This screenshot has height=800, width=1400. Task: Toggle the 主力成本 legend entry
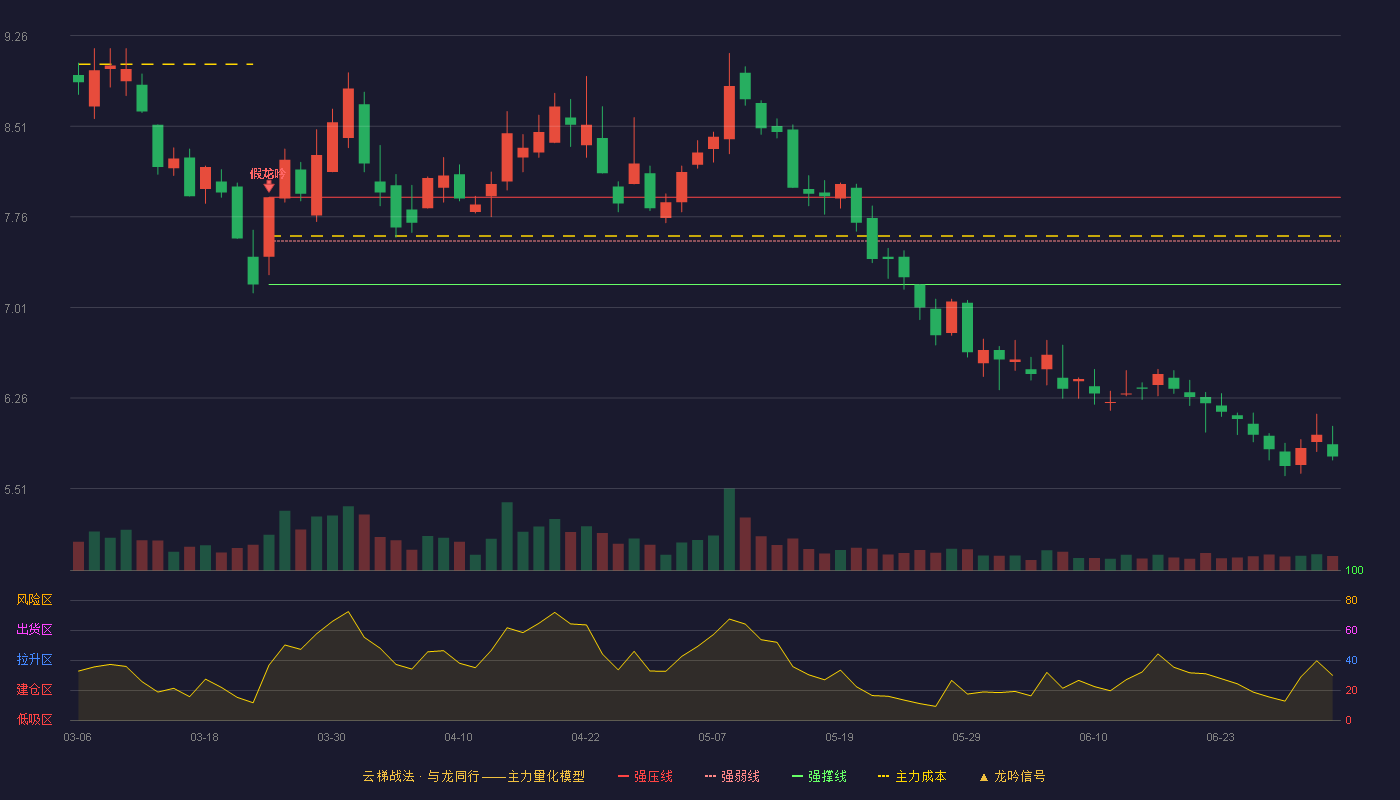912,776
